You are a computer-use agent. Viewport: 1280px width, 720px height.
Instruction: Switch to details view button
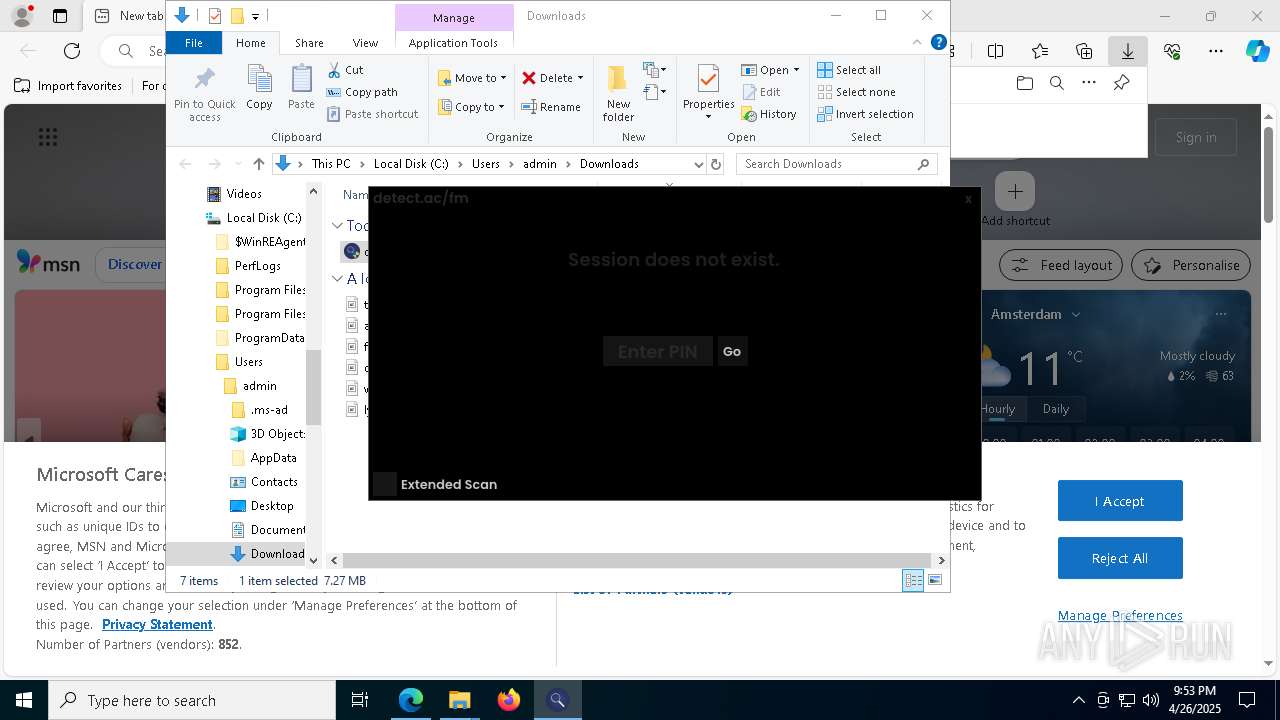coord(913,580)
